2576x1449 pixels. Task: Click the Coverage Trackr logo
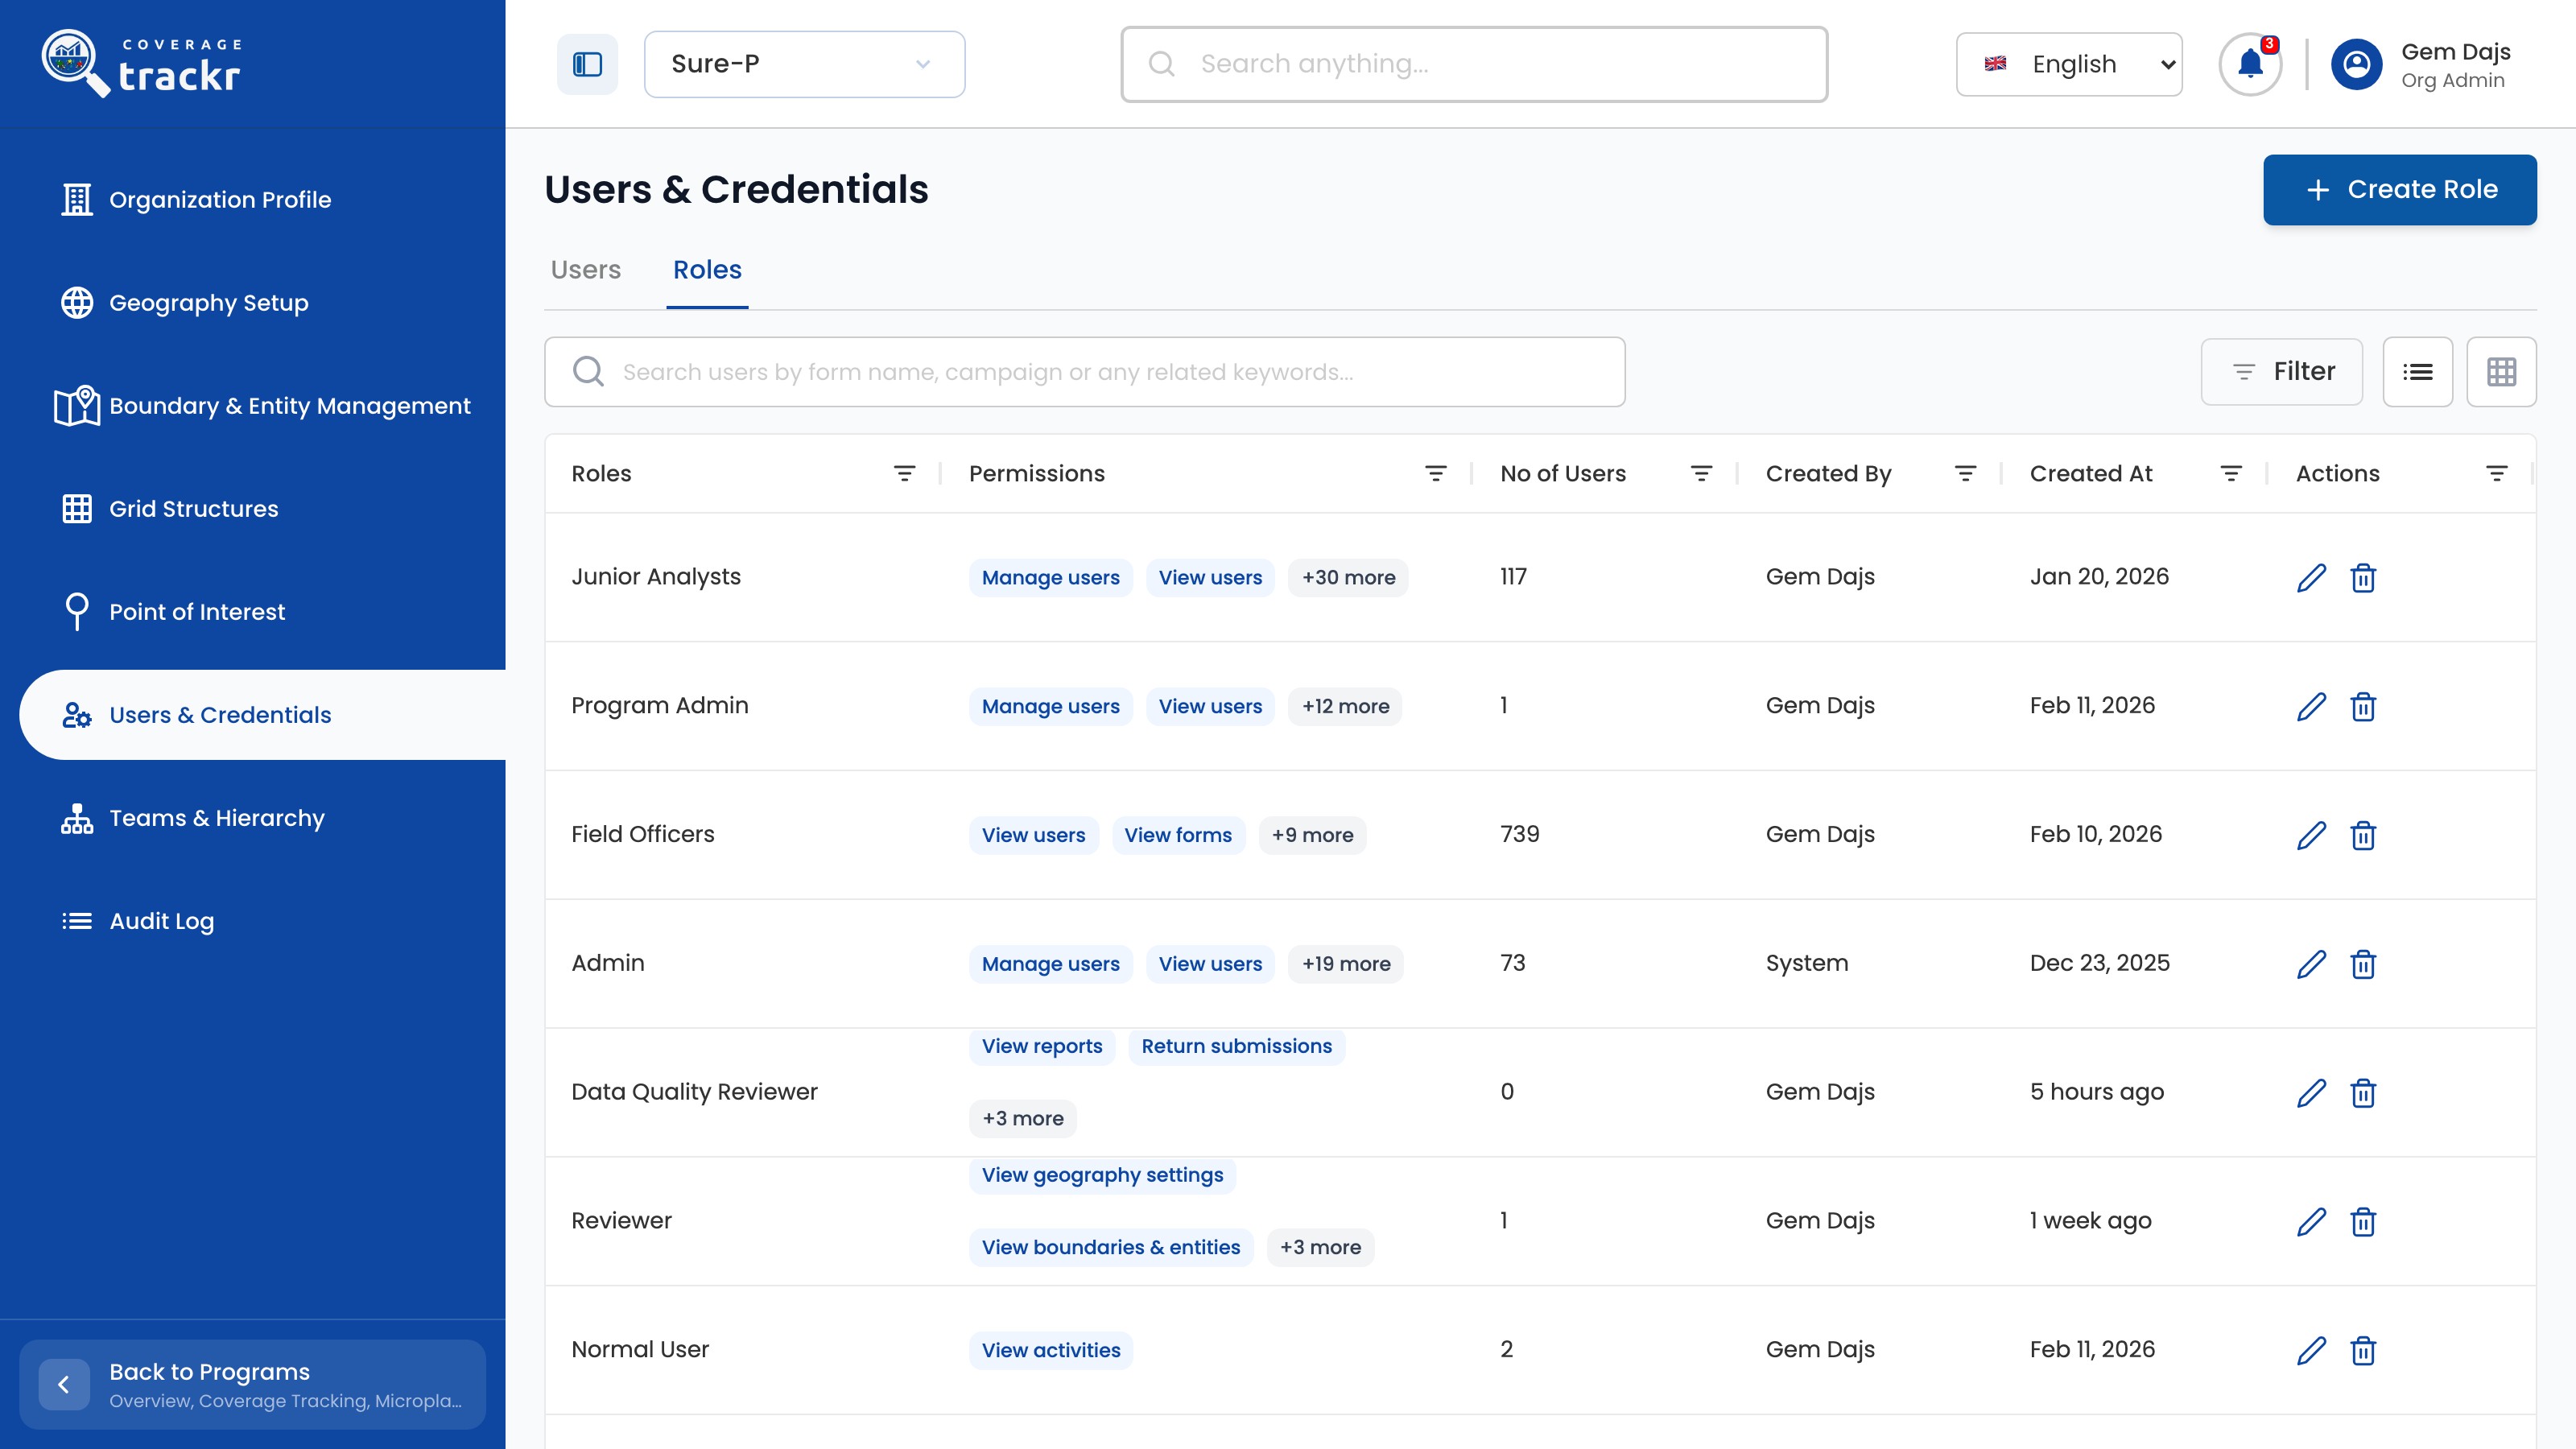pyautogui.click(x=141, y=64)
